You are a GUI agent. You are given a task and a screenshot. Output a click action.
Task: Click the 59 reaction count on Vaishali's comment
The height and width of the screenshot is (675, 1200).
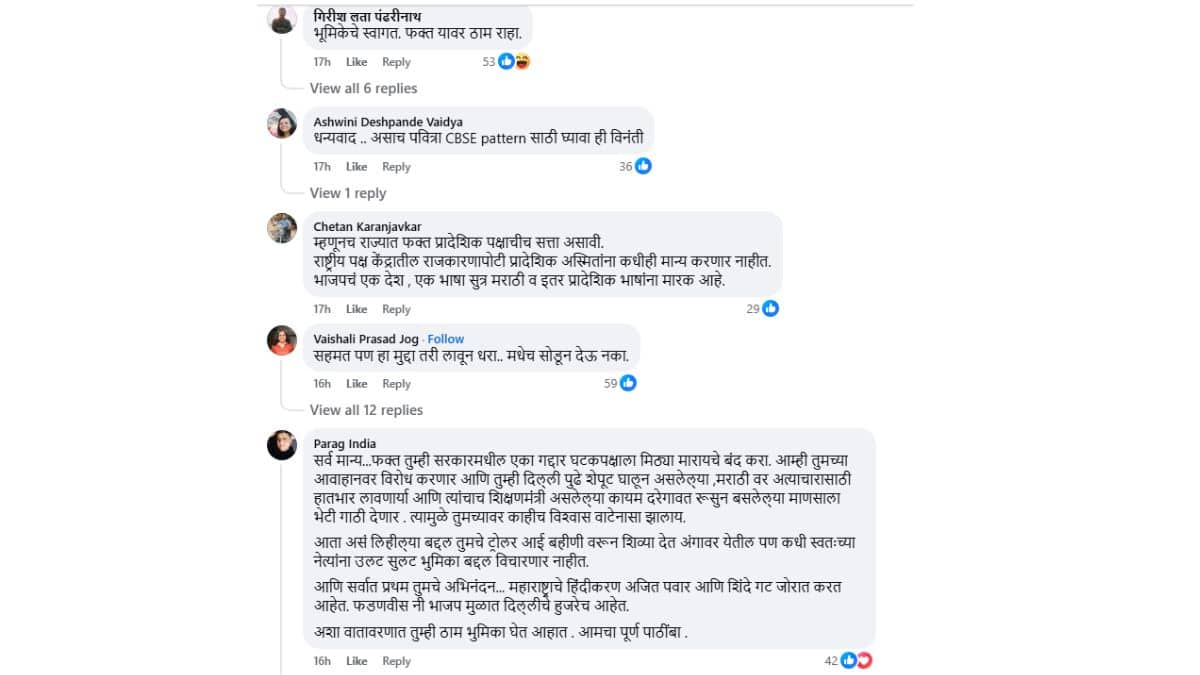click(x=611, y=383)
